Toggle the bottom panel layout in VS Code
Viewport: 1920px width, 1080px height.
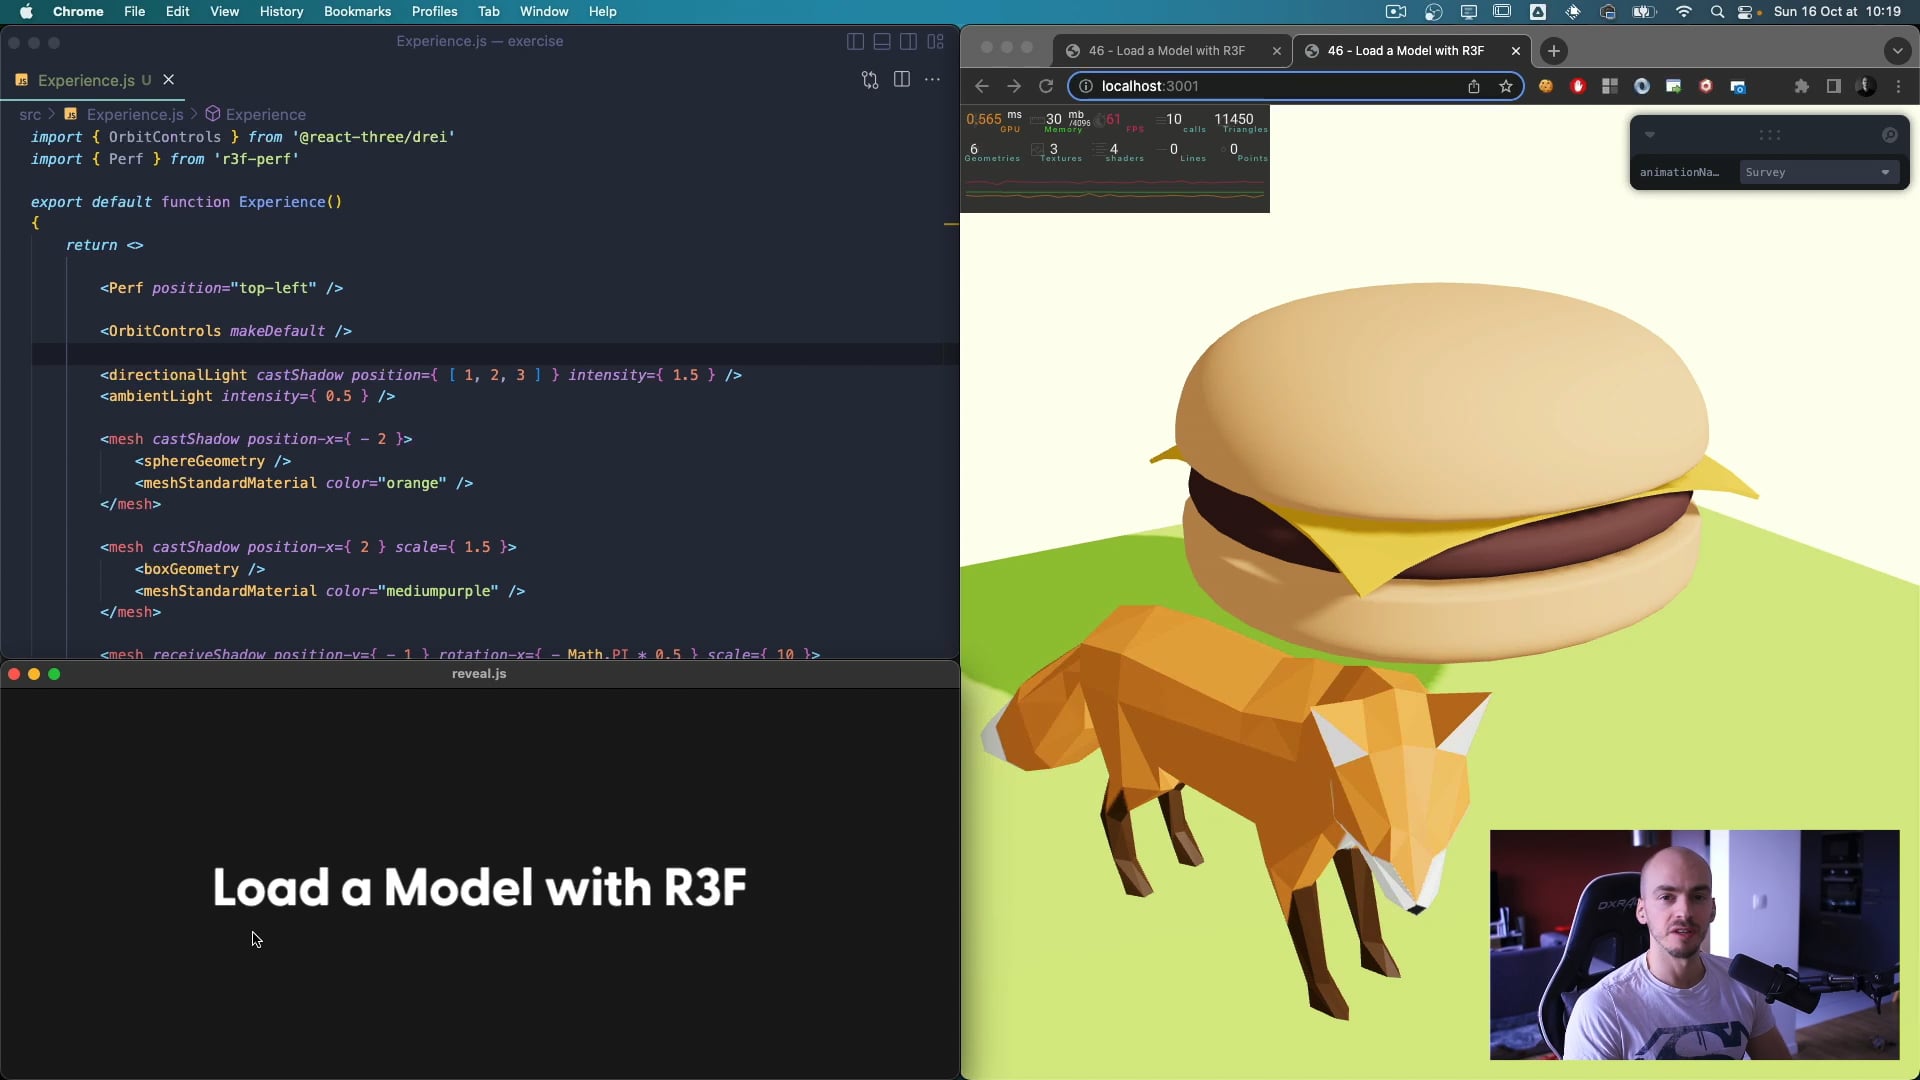tap(882, 42)
